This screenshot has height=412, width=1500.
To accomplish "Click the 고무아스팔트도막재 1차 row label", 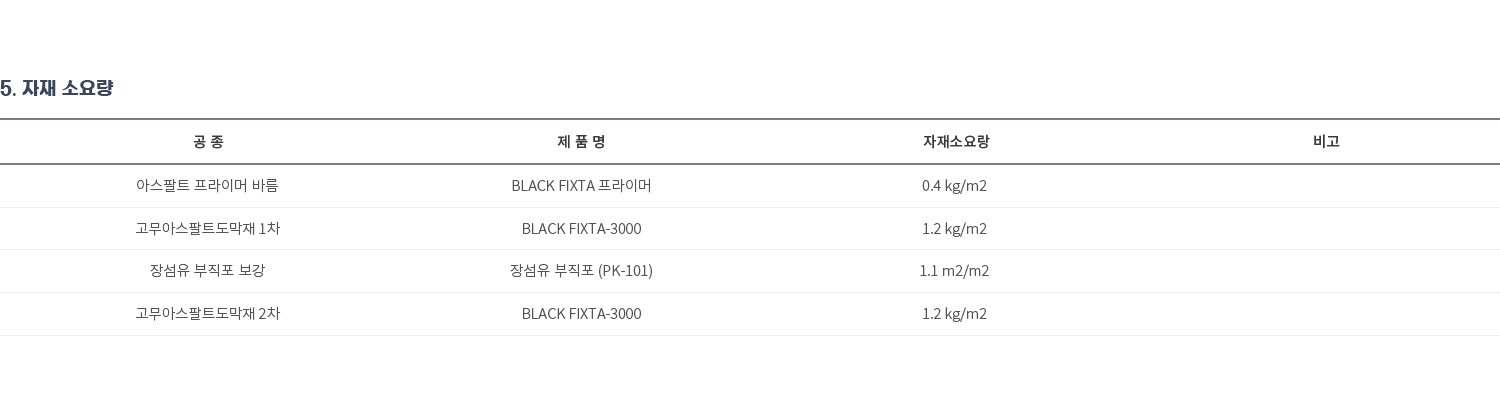I will (207, 229).
